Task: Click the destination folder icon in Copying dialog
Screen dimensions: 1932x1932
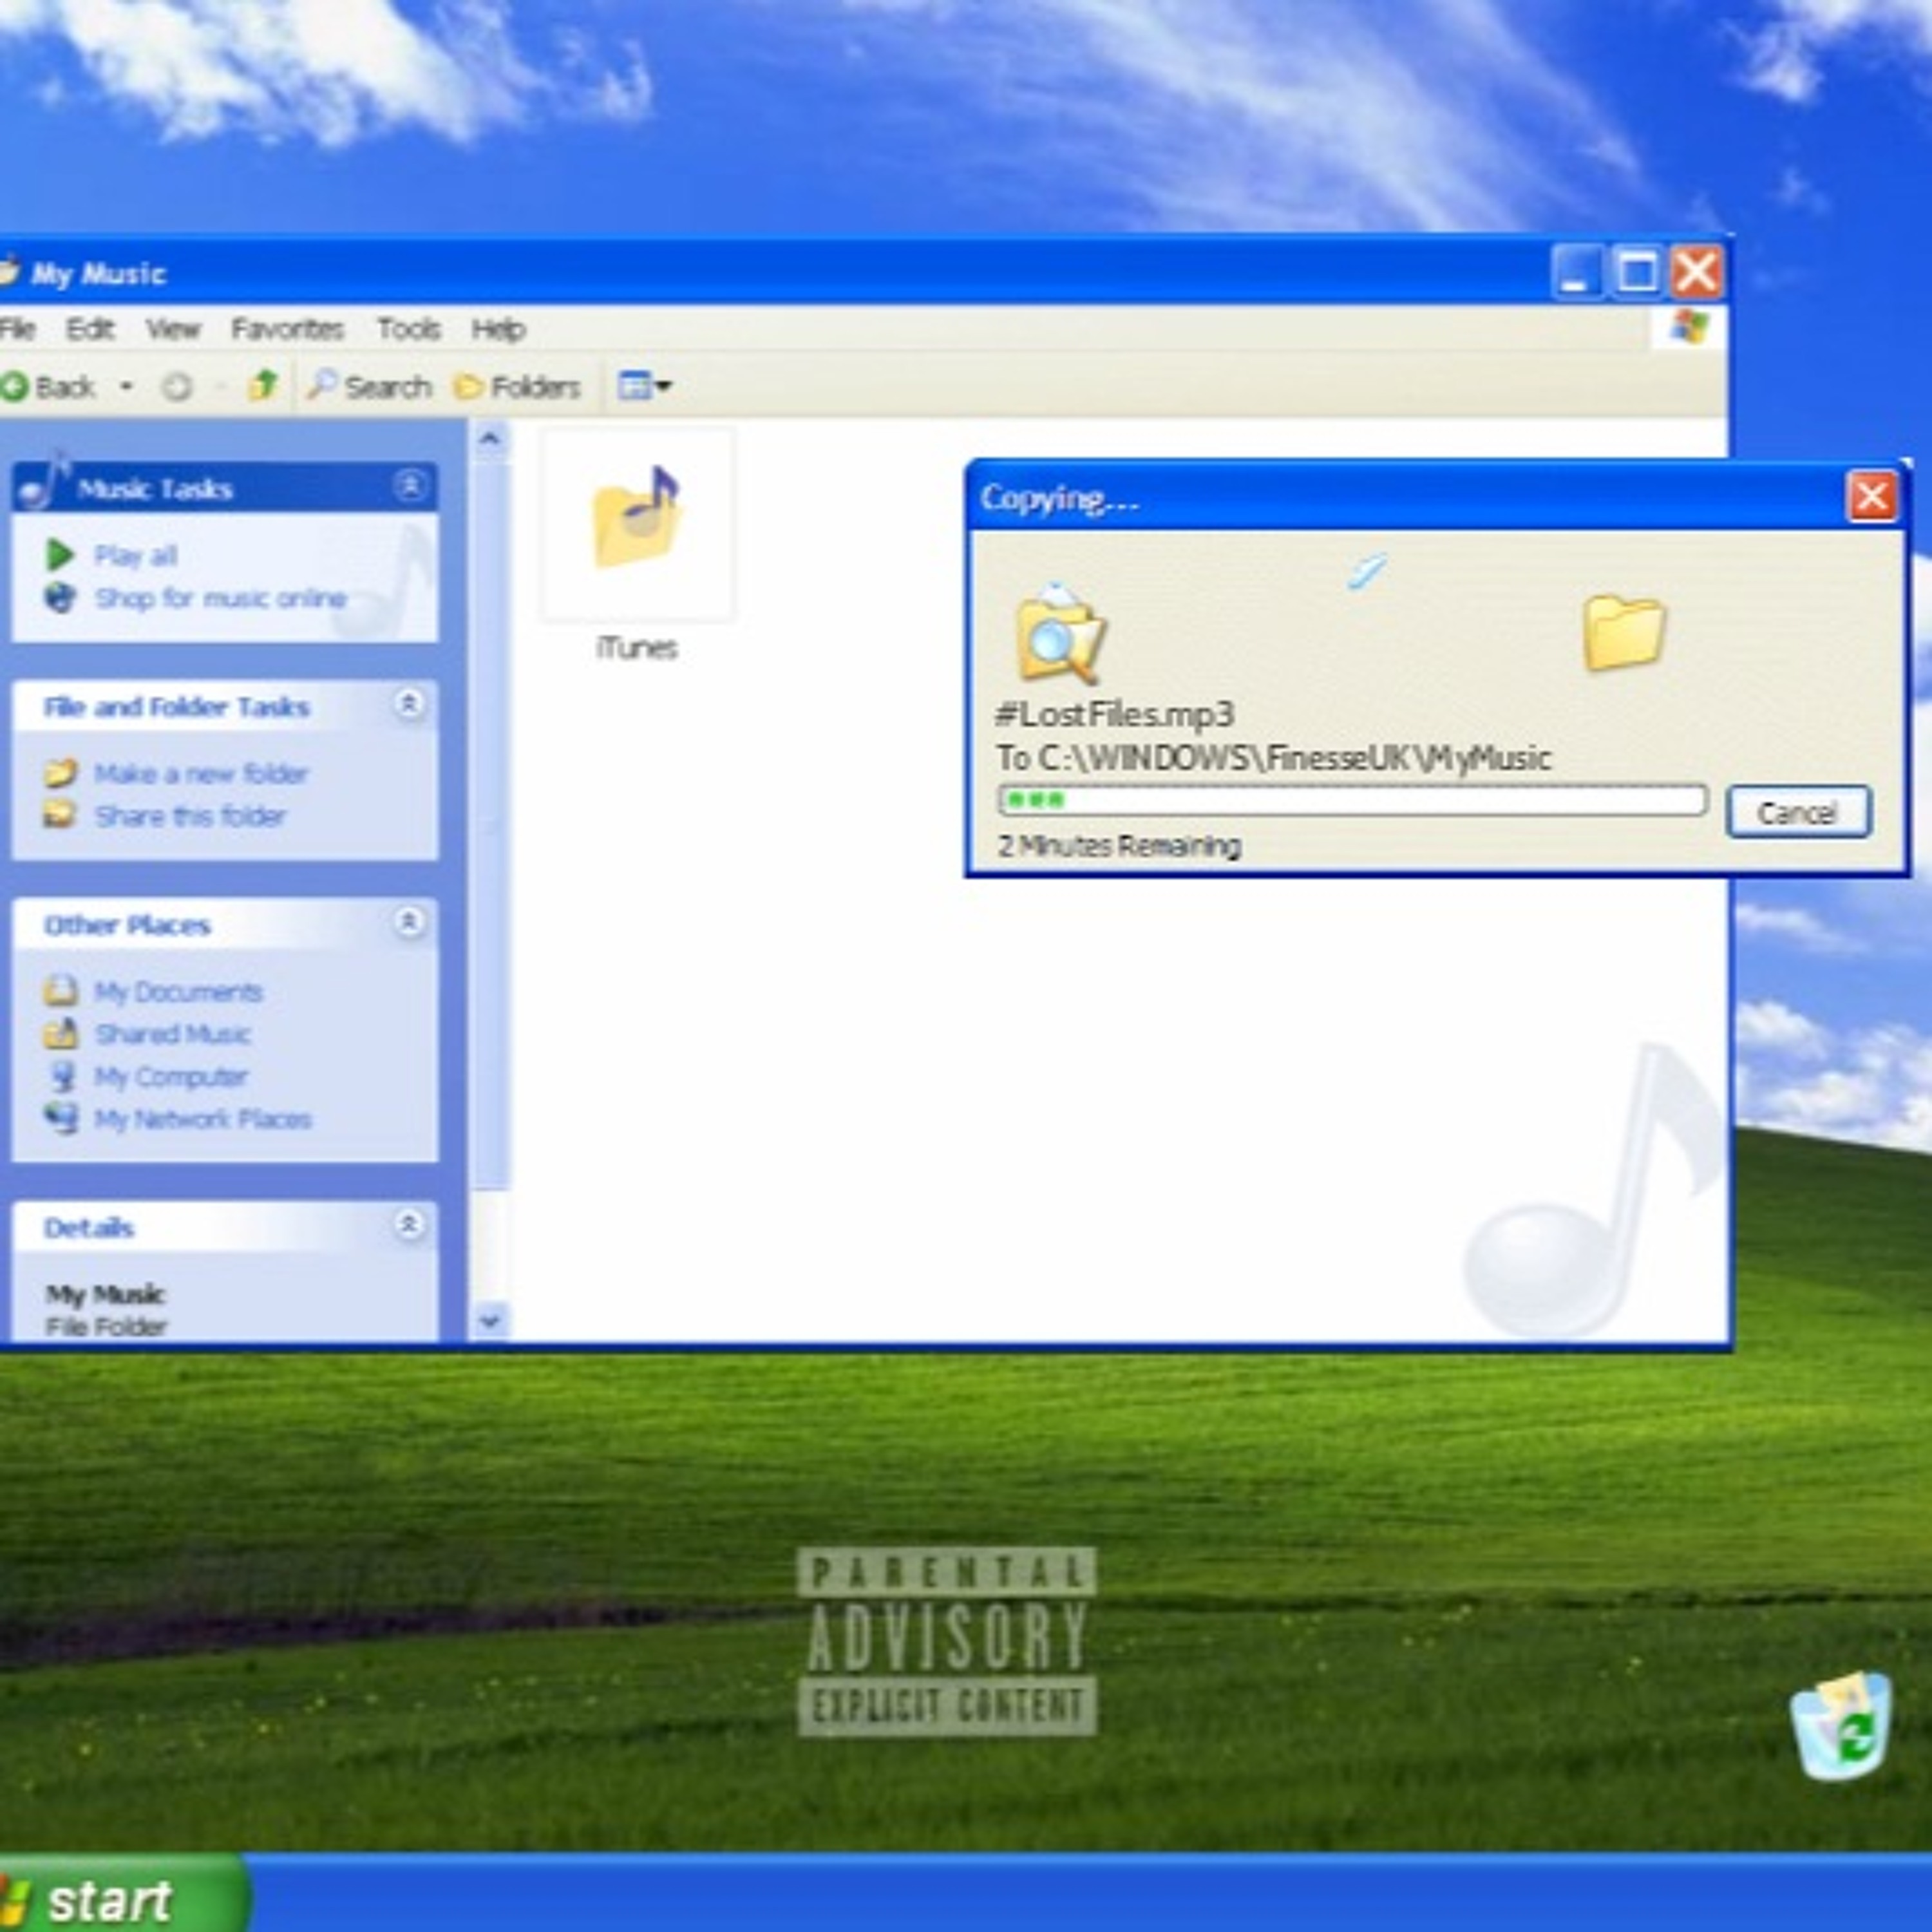Action: click(x=1624, y=632)
